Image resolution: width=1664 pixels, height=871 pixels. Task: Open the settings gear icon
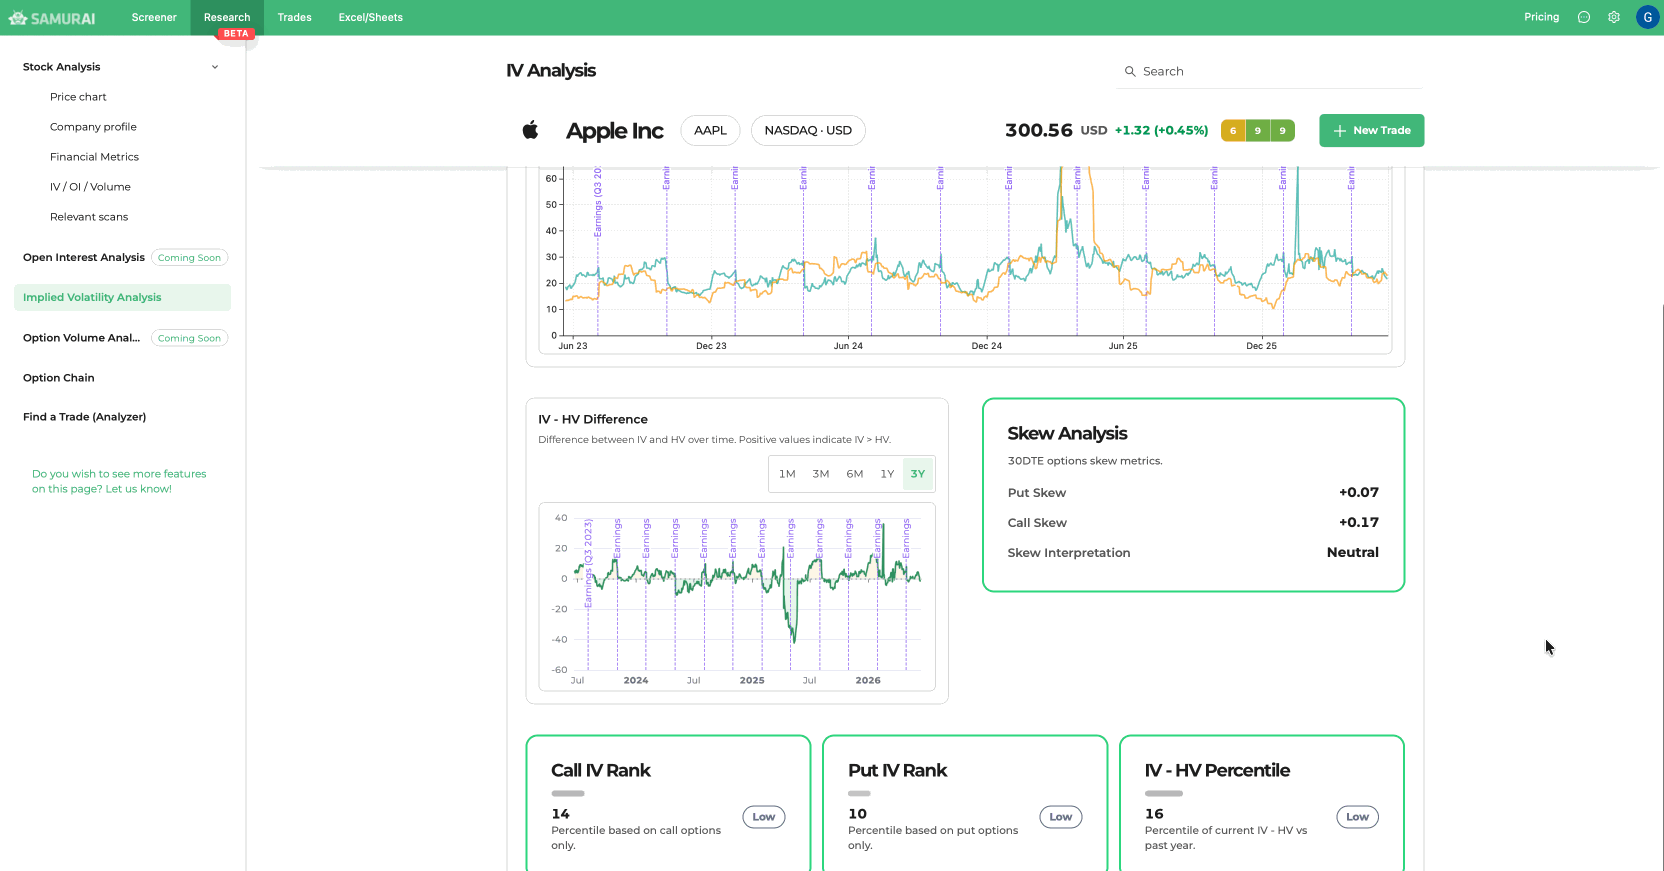pyautogui.click(x=1613, y=17)
